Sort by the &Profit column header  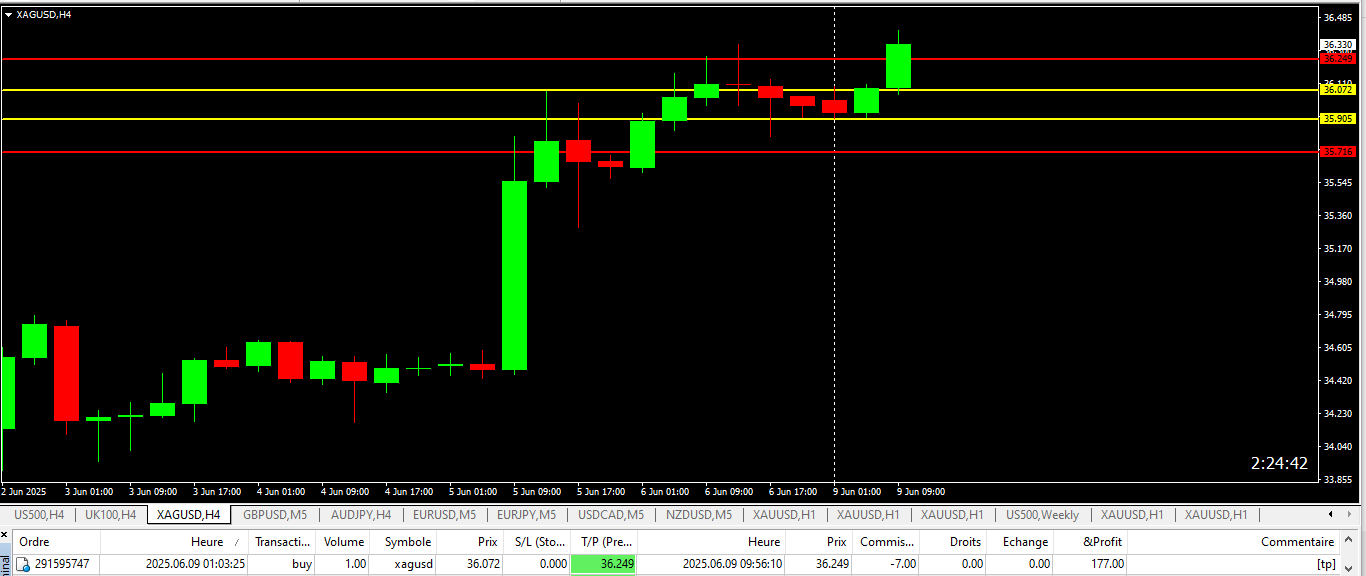click(1090, 542)
